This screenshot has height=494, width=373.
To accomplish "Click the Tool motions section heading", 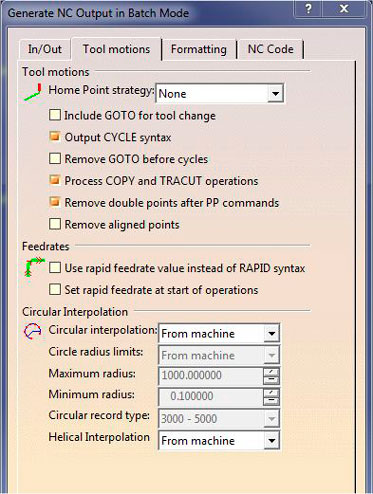I will [x=56, y=72].
